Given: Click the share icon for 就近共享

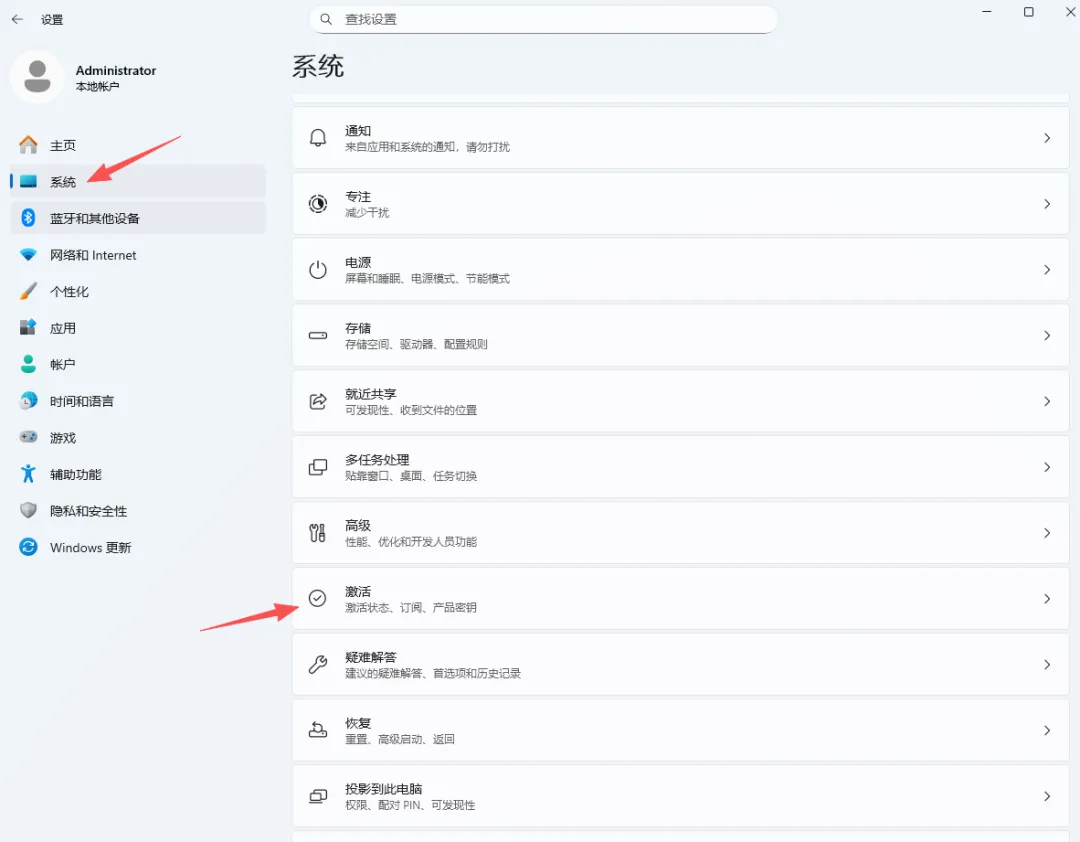Looking at the screenshot, I should (318, 401).
